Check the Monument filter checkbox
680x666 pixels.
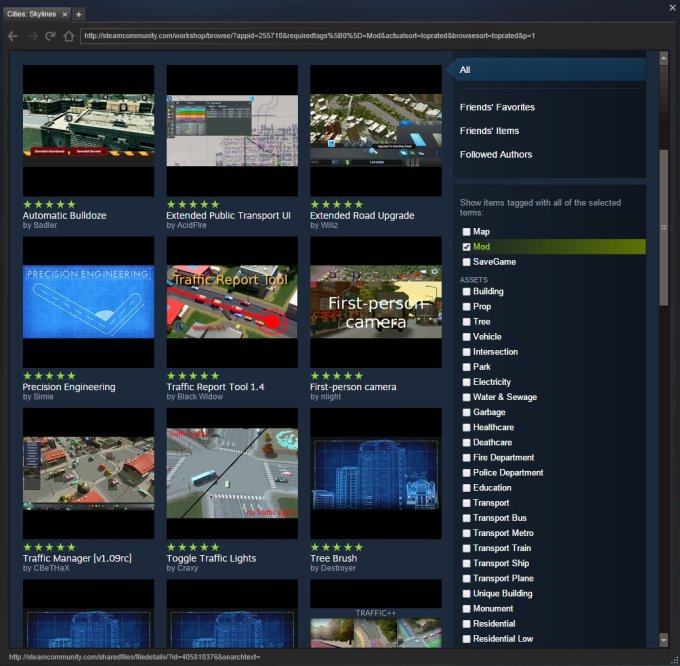pos(466,609)
